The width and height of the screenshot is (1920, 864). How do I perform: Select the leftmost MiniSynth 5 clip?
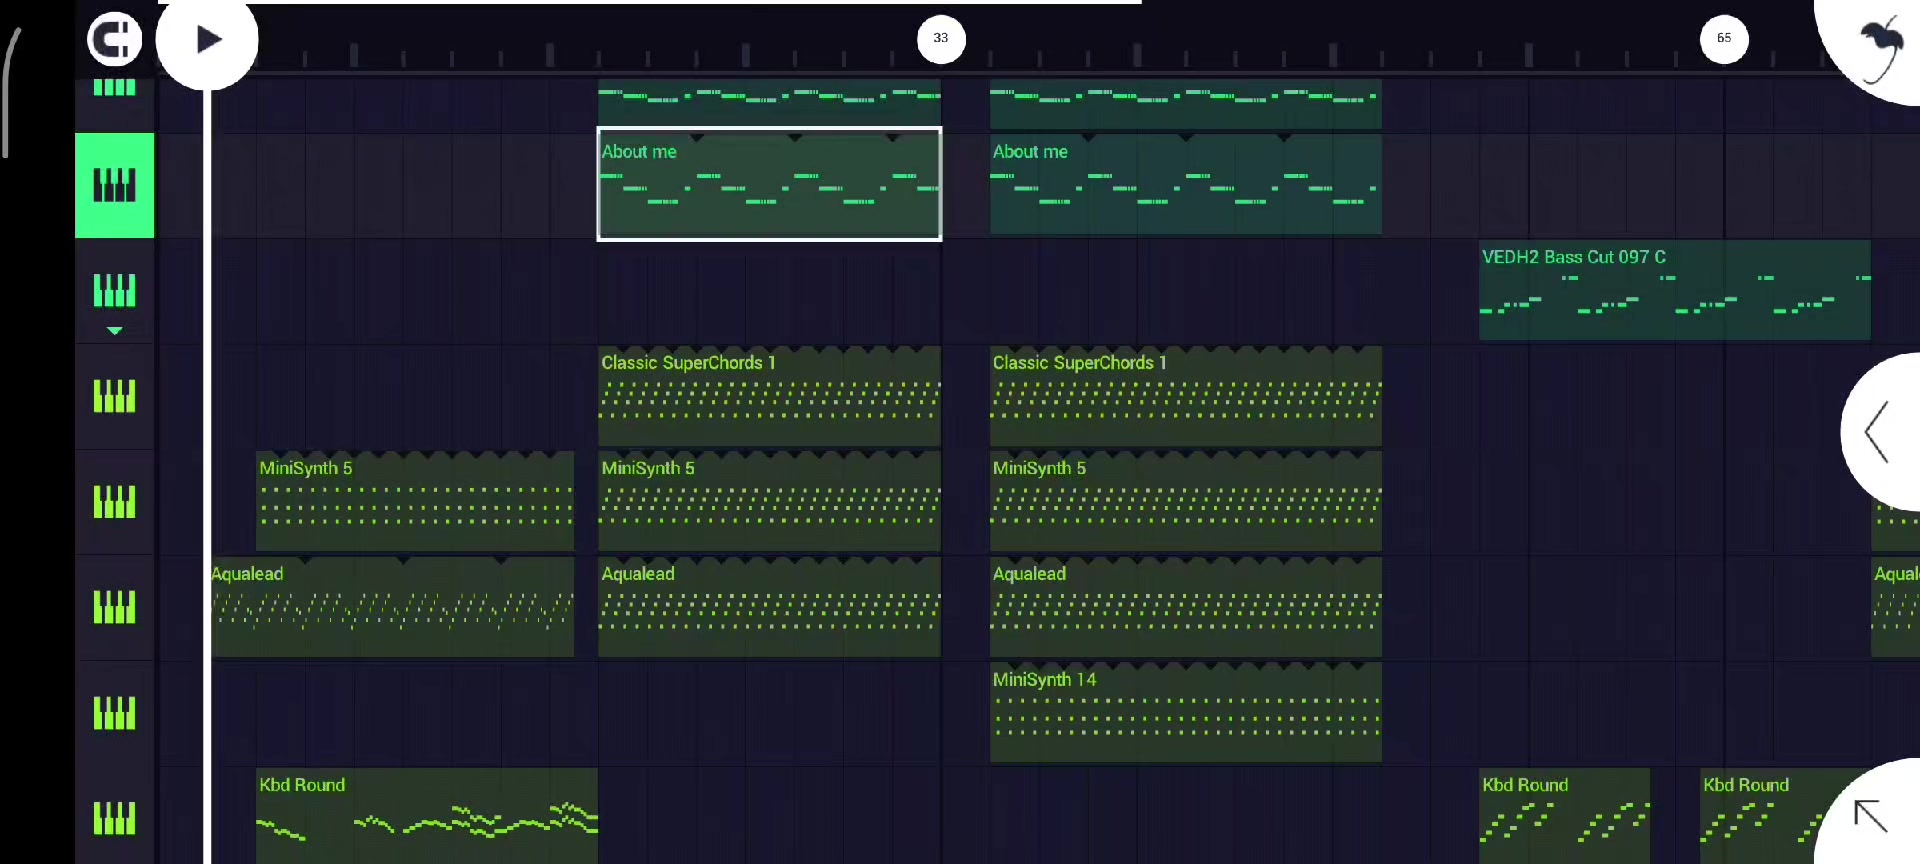415,501
